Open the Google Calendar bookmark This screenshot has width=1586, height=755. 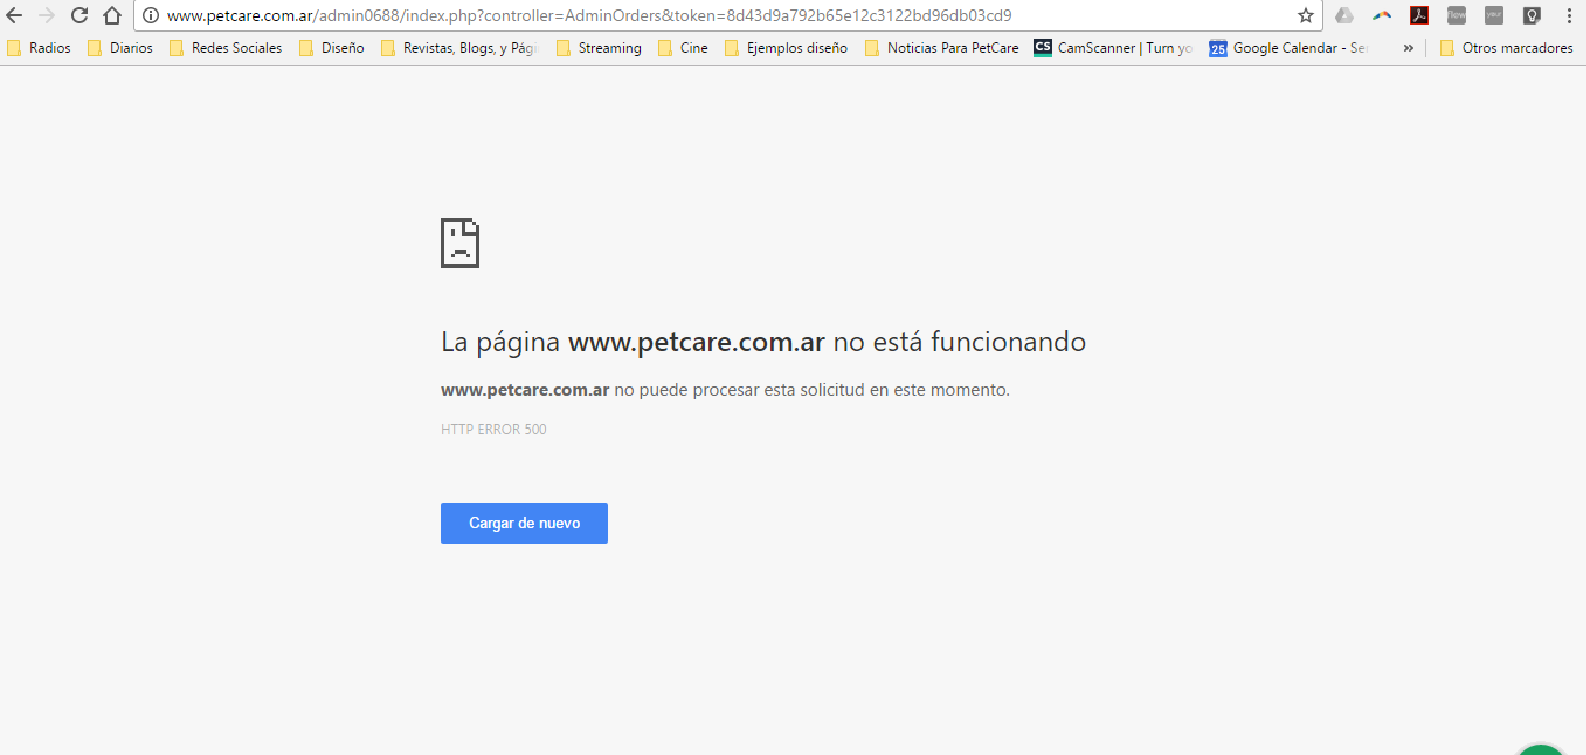pyautogui.click(x=1288, y=48)
